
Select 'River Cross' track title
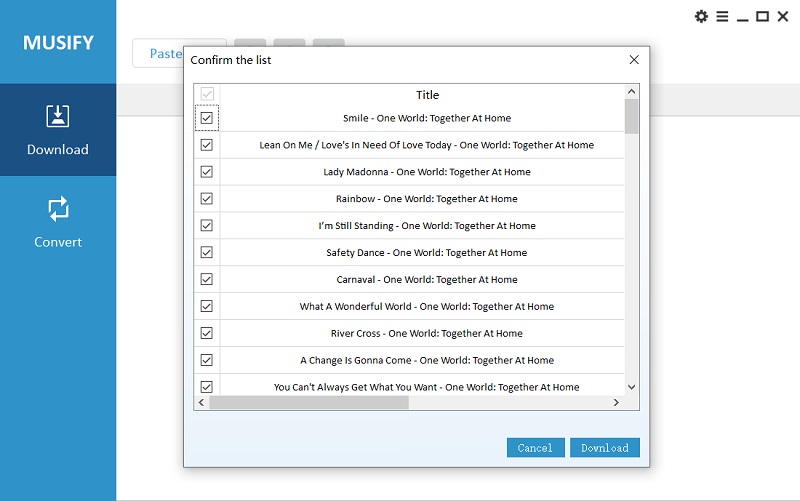pos(427,333)
